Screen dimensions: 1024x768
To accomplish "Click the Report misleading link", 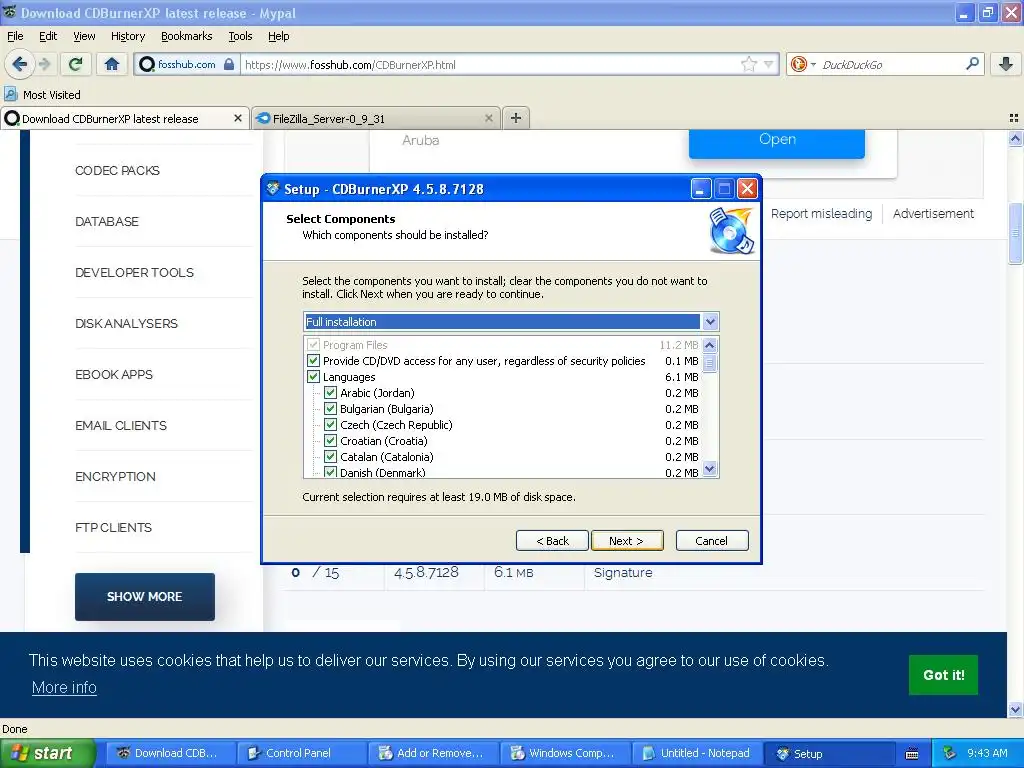I will [821, 214].
